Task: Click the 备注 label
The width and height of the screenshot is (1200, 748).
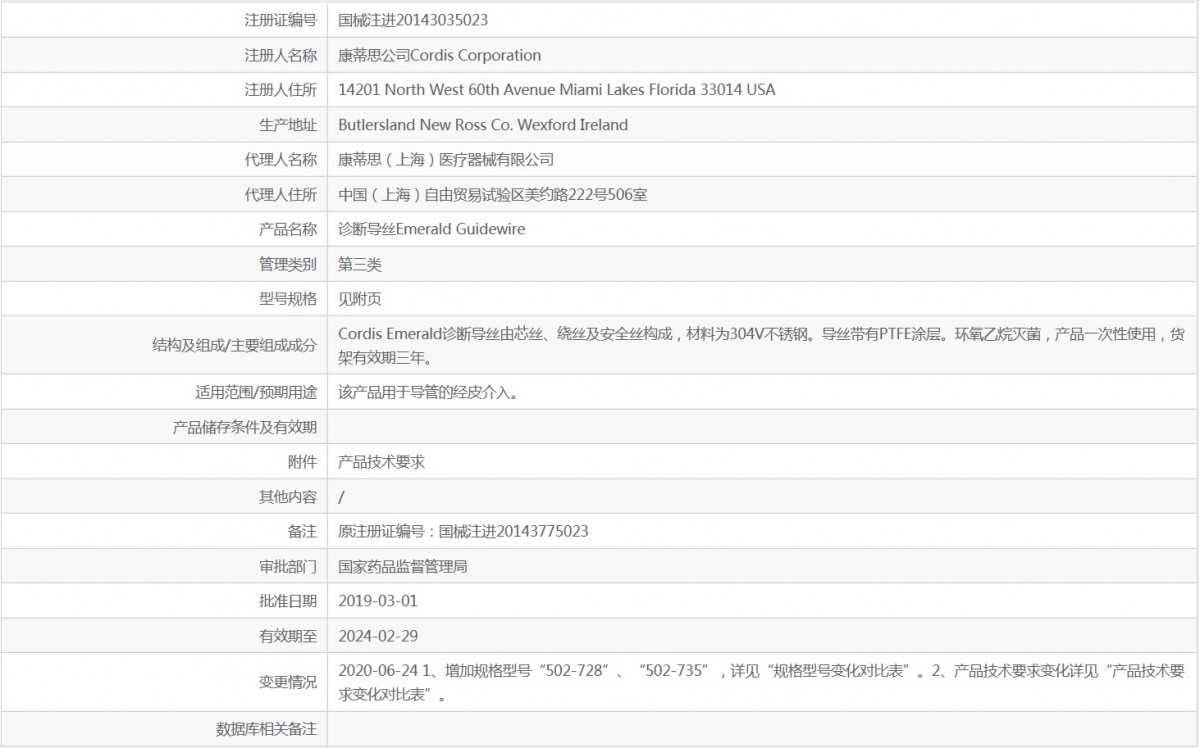Action: (x=302, y=532)
